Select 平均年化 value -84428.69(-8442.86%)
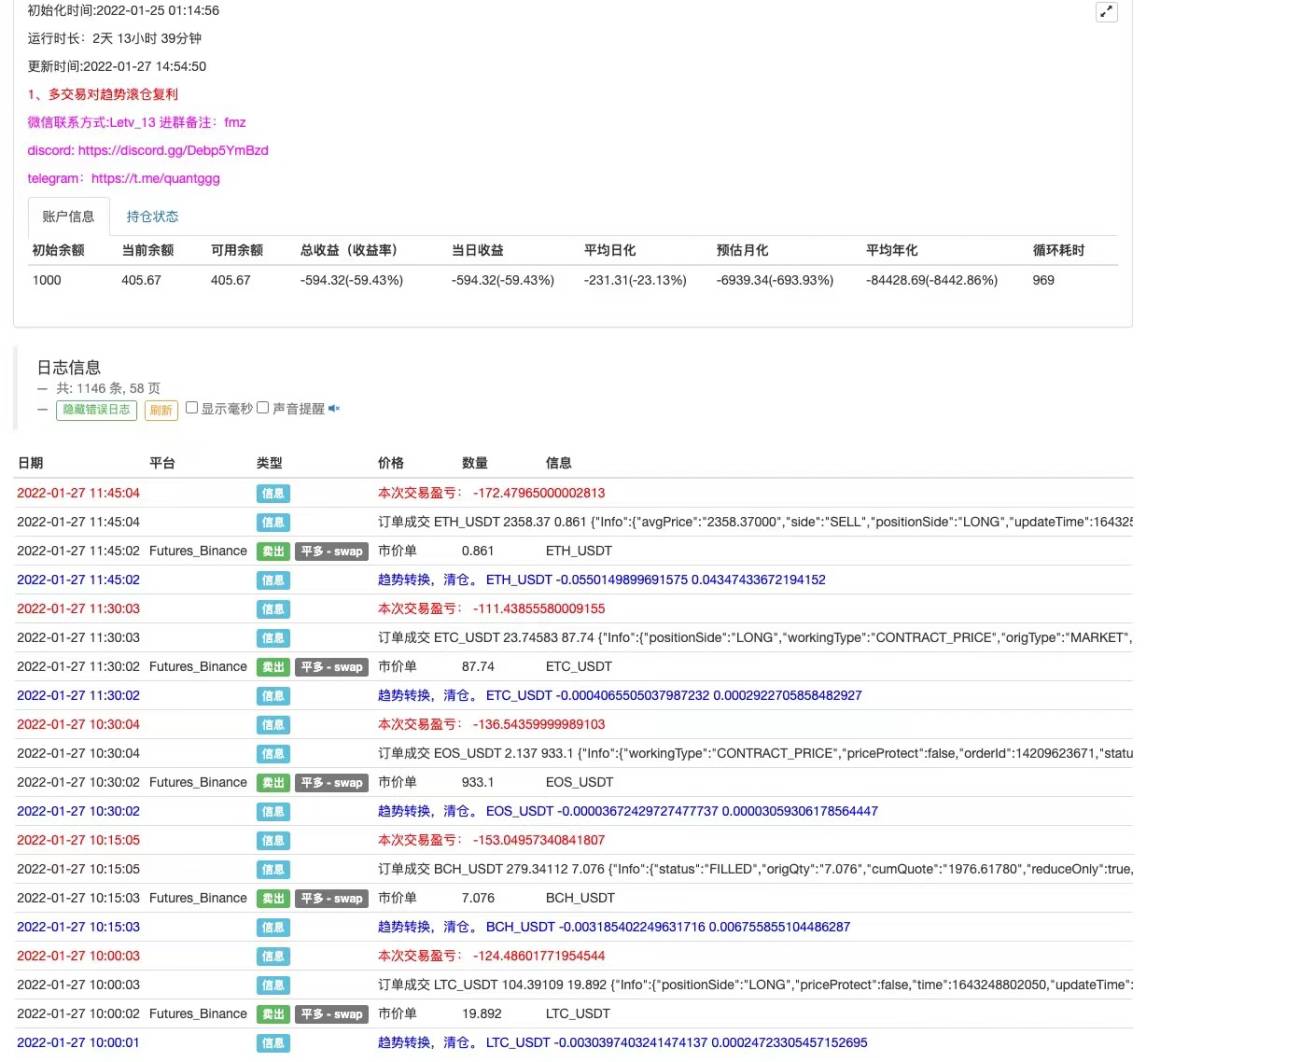Screen dimensions: 1300x1062 coord(932,280)
